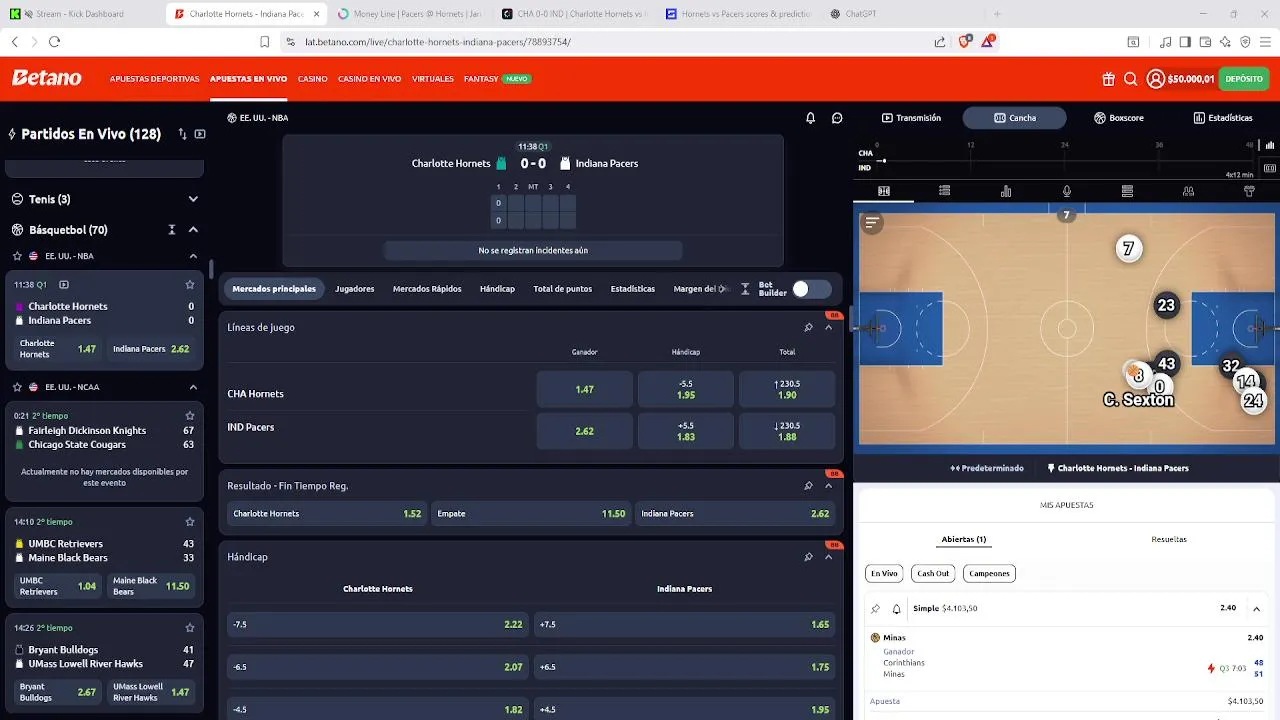Click the browser address bar URL

[437, 42]
